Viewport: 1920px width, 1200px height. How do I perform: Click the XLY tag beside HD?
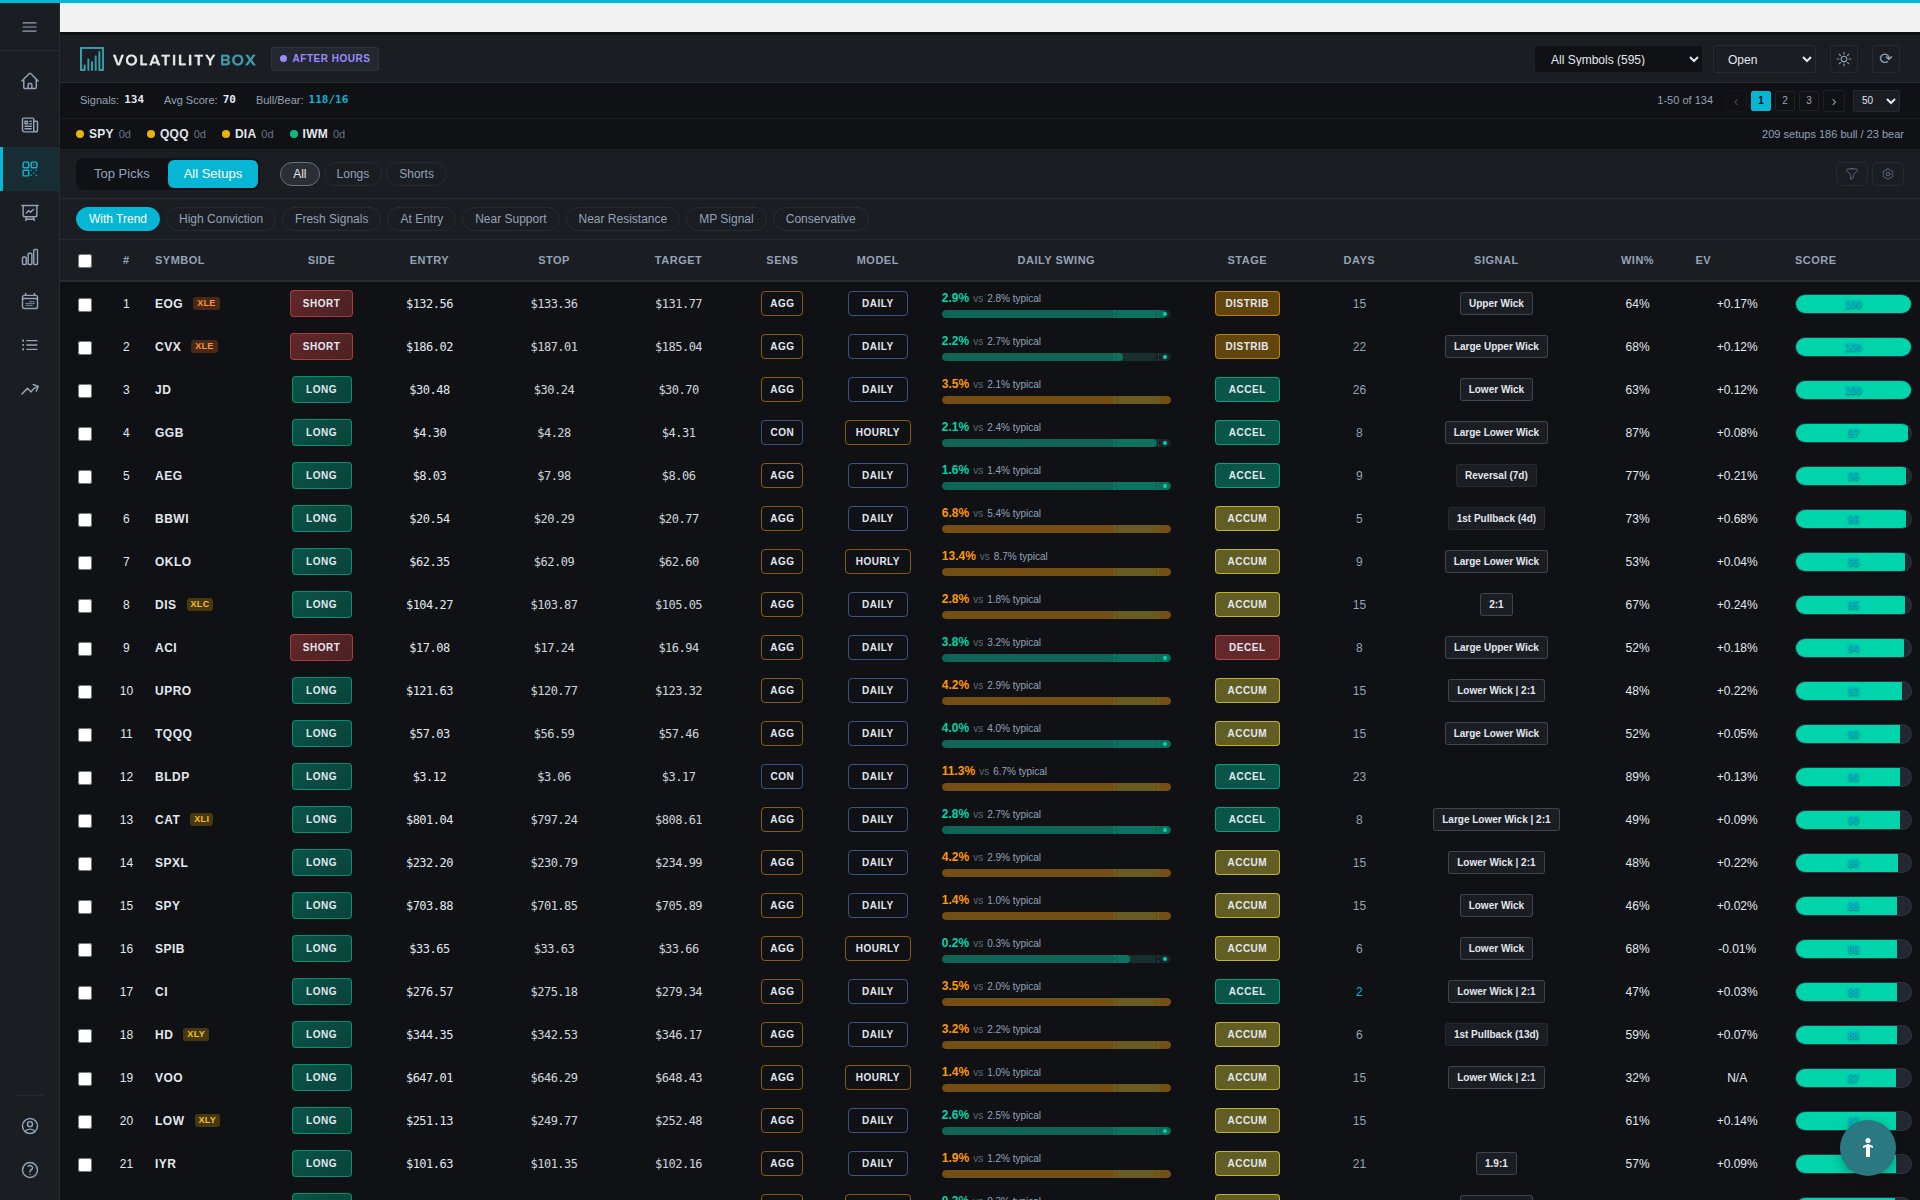[196, 1034]
